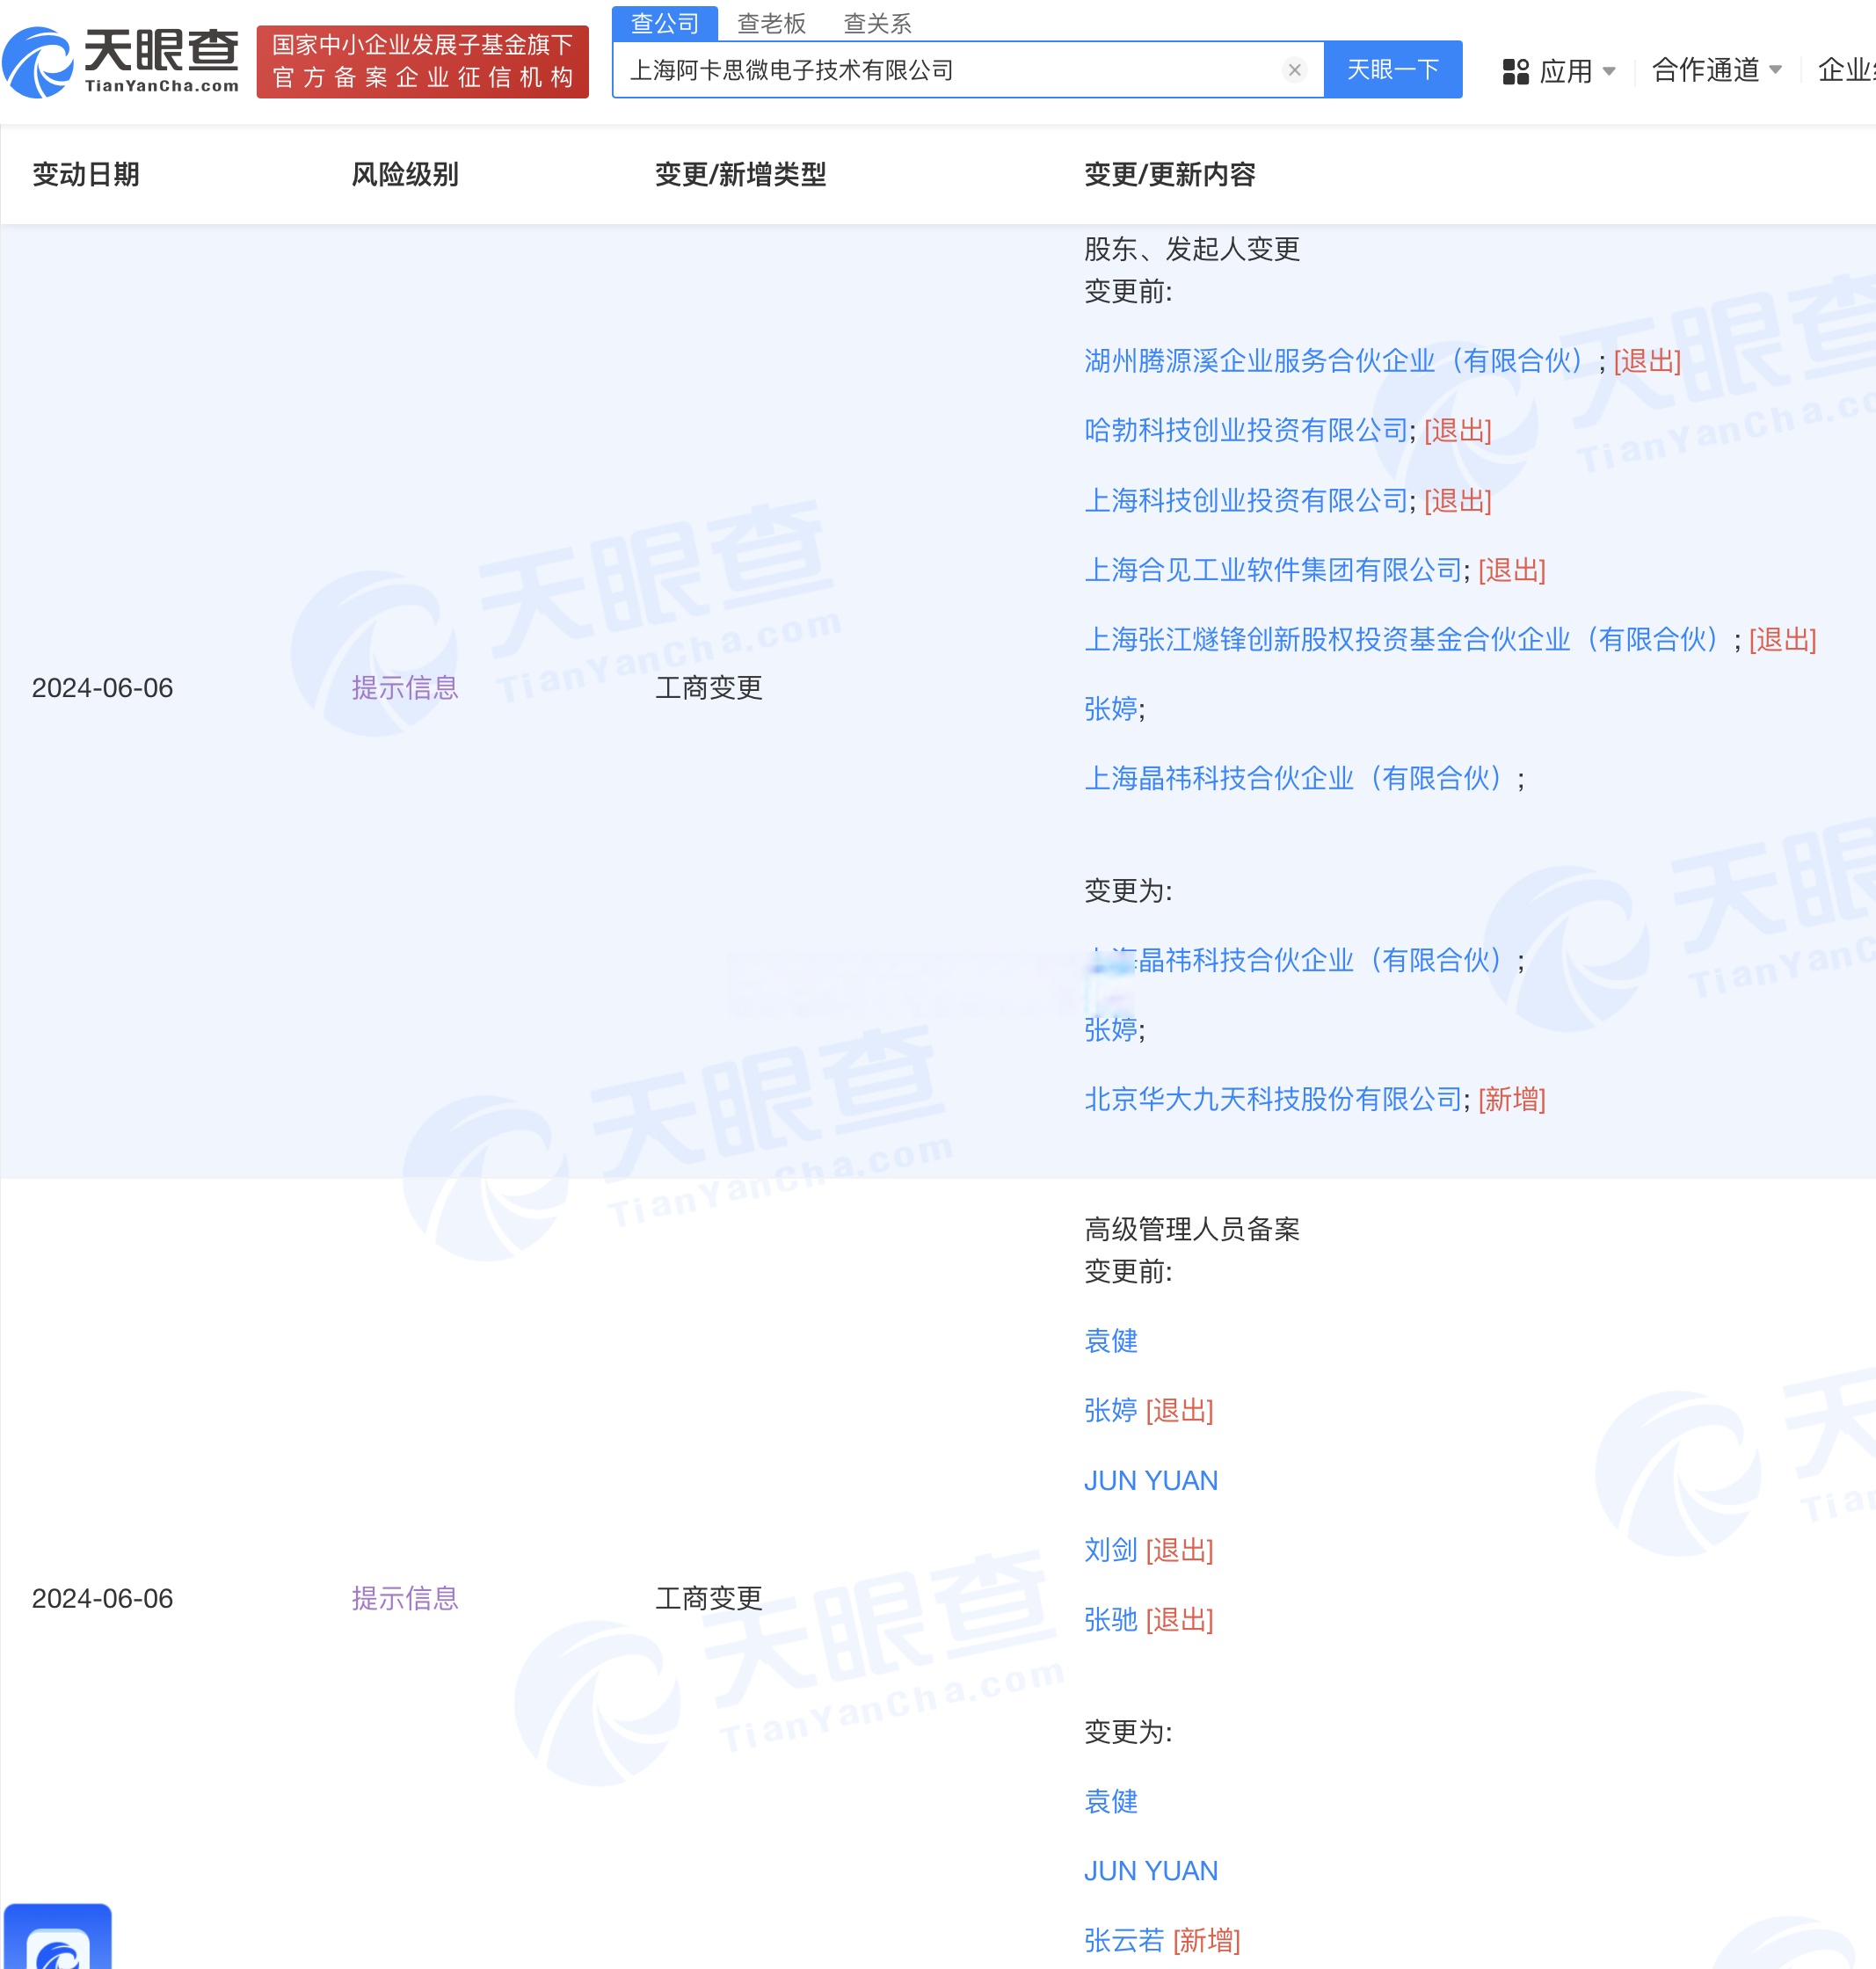The image size is (1876, 1969).
Task: Expand the 合作通道 dropdown
Action: pyautogui.click(x=1716, y=70)
